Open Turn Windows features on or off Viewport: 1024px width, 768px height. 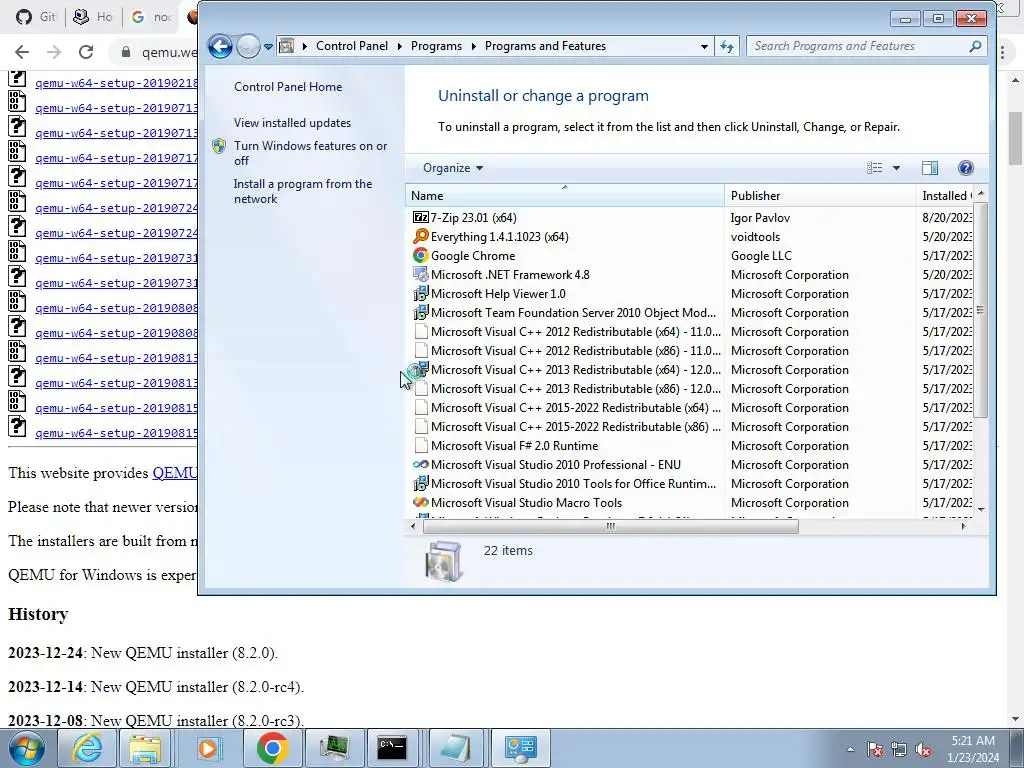(x=310, y=153)
